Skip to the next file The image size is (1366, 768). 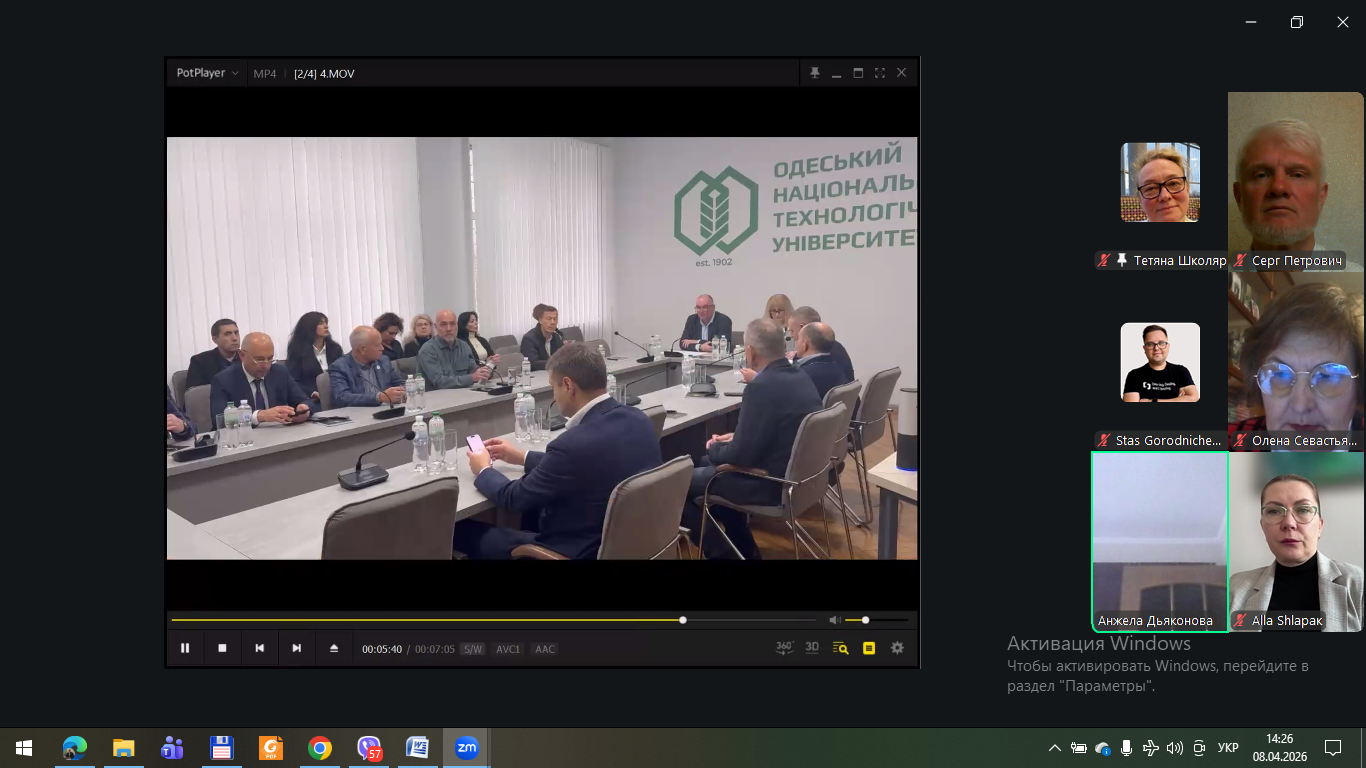296,648
